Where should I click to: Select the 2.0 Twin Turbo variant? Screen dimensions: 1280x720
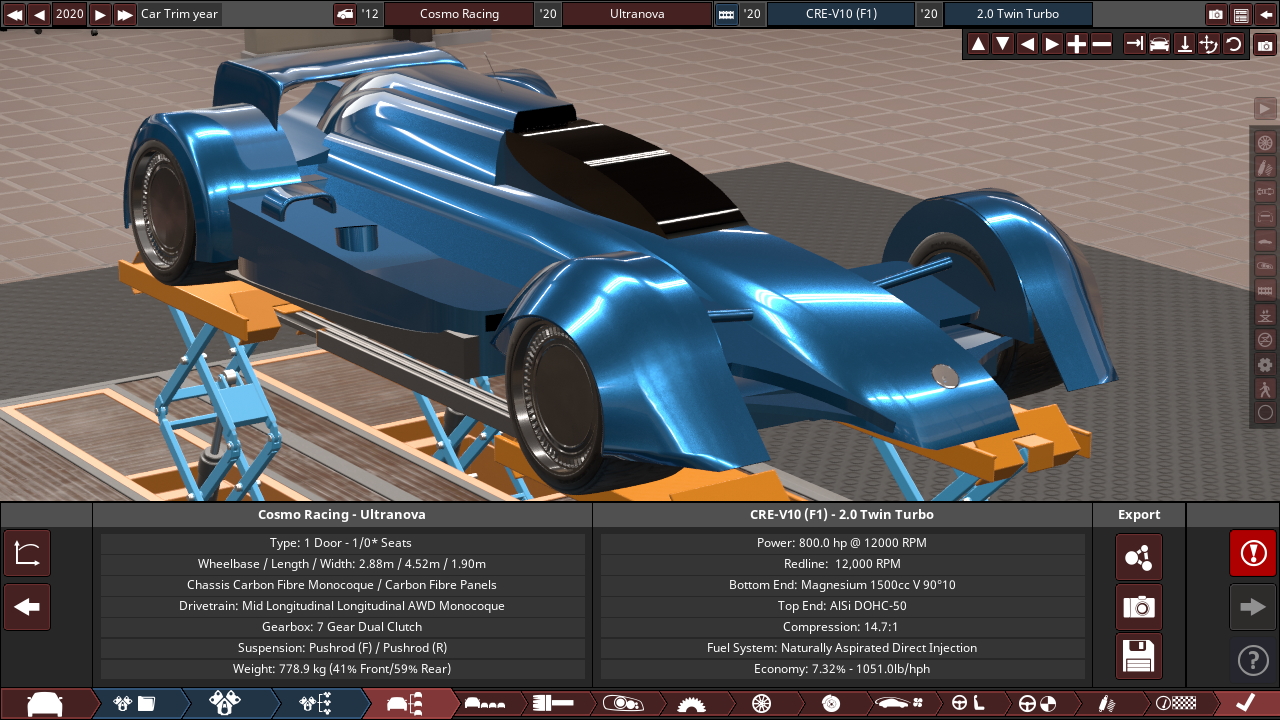1018,14
